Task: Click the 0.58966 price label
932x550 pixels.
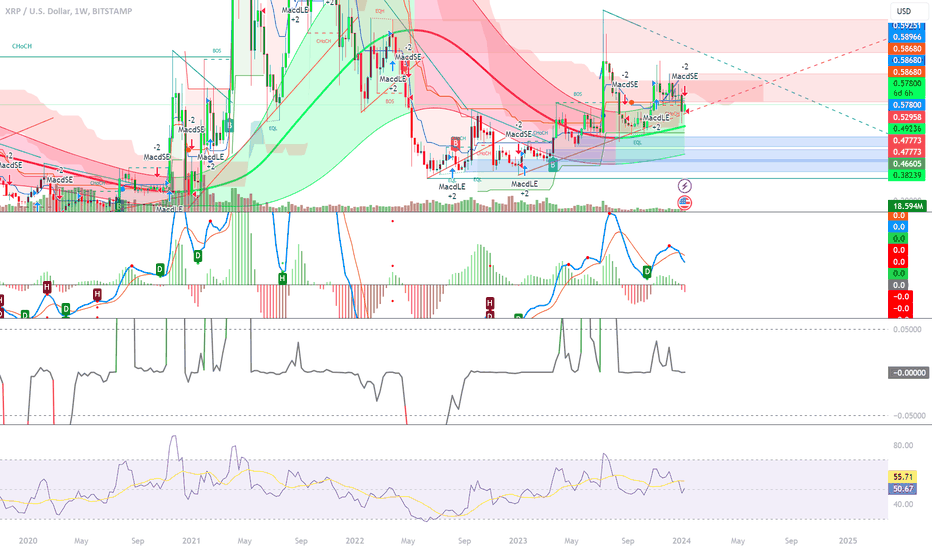Action: (906, 37)
